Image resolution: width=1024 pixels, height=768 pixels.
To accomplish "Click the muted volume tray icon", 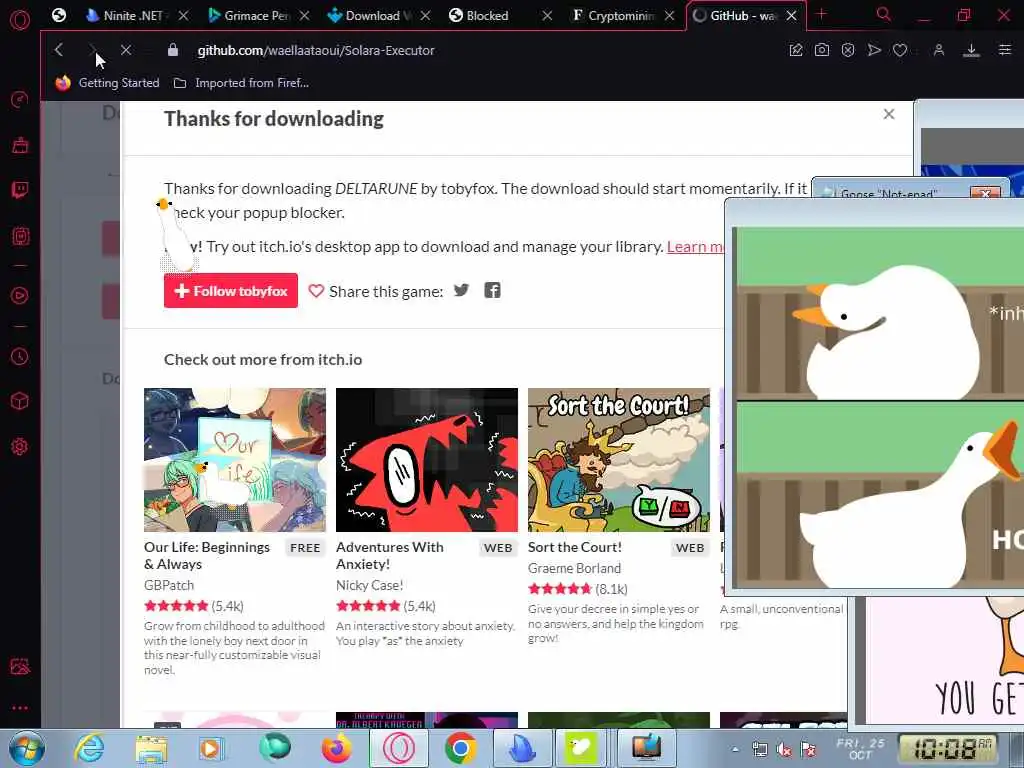I will click(784, 750).
